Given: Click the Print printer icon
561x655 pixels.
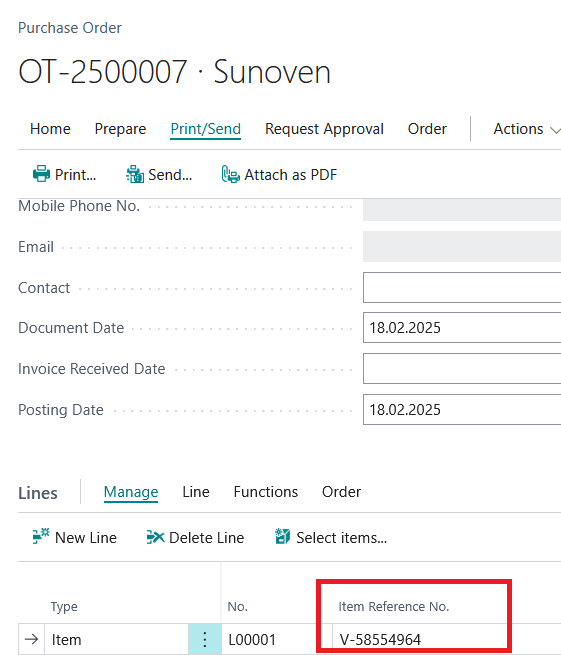Looking at the screenshot, I should (x=41, y=174).
